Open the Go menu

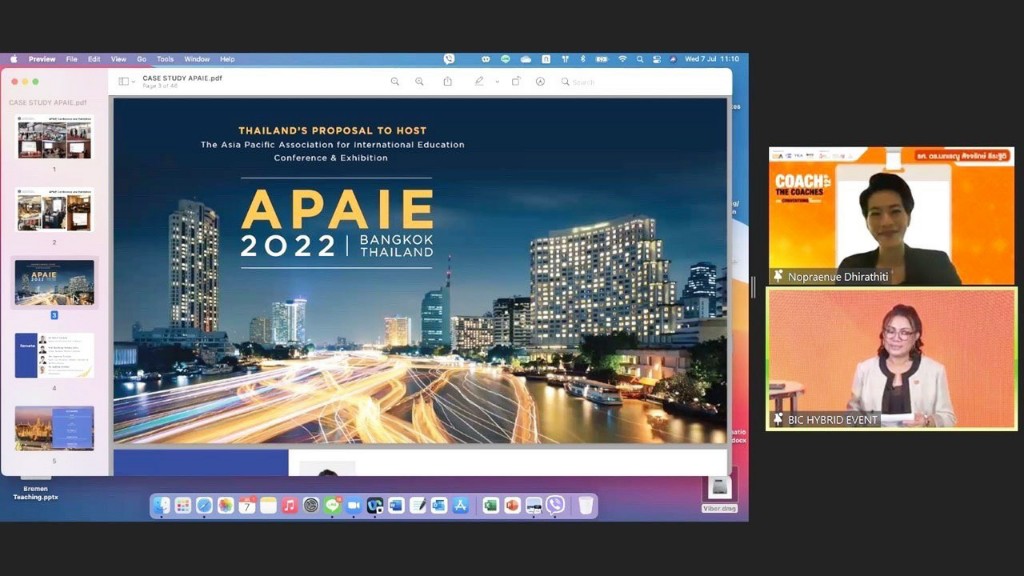coord(142,59)
